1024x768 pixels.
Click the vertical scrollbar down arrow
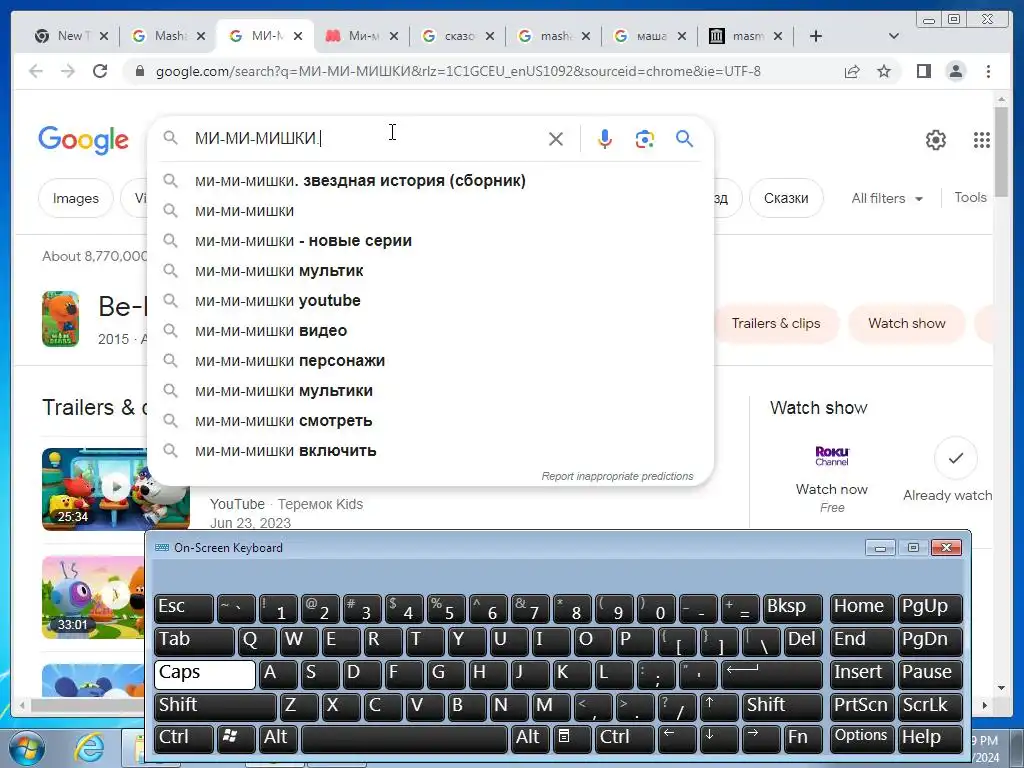tap(1001, 688)
